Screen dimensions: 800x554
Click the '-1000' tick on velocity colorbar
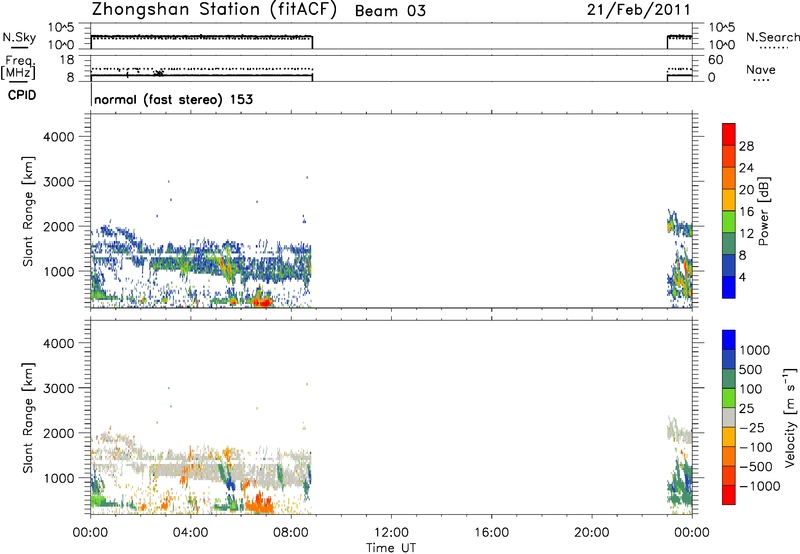760,486
